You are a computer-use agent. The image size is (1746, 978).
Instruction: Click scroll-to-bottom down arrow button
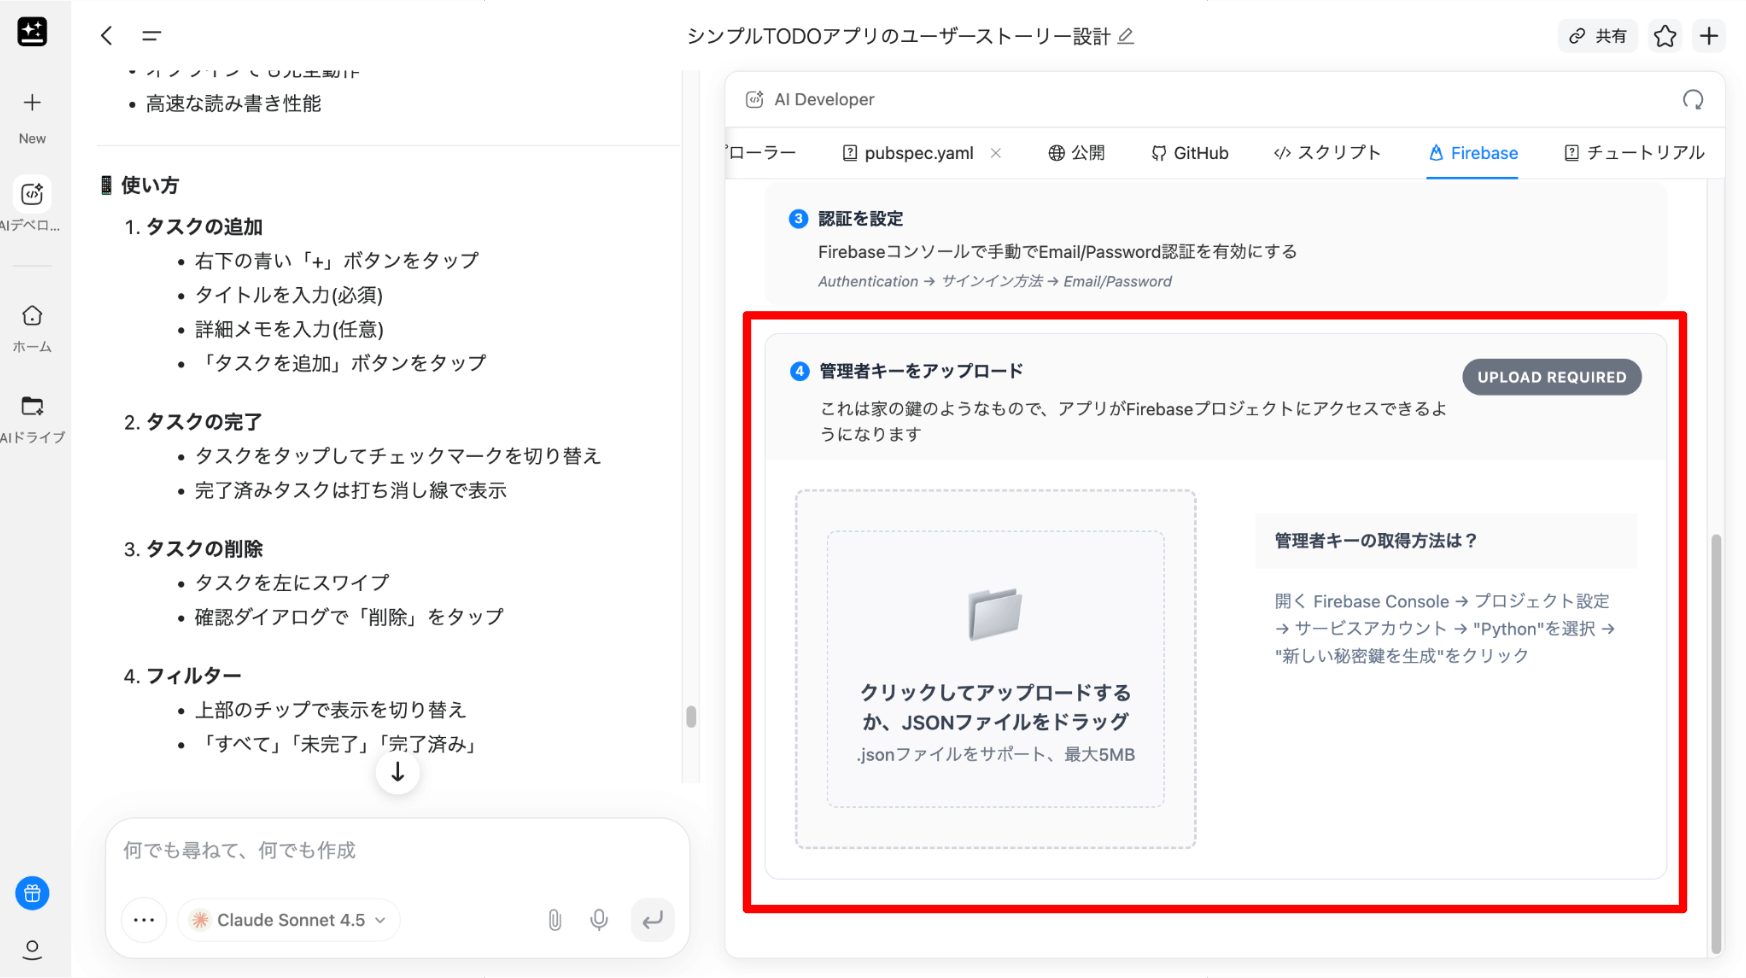(x=397, y=772)
